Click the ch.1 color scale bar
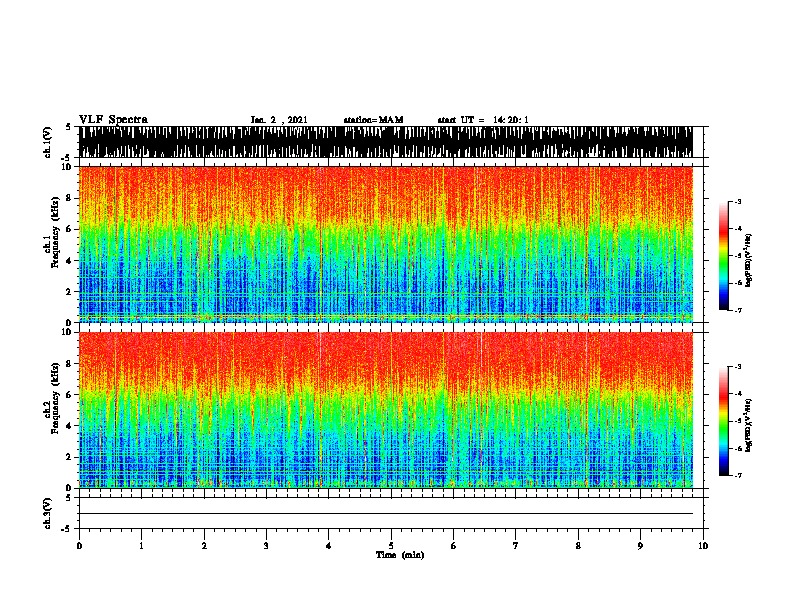 tap(724, 256)
